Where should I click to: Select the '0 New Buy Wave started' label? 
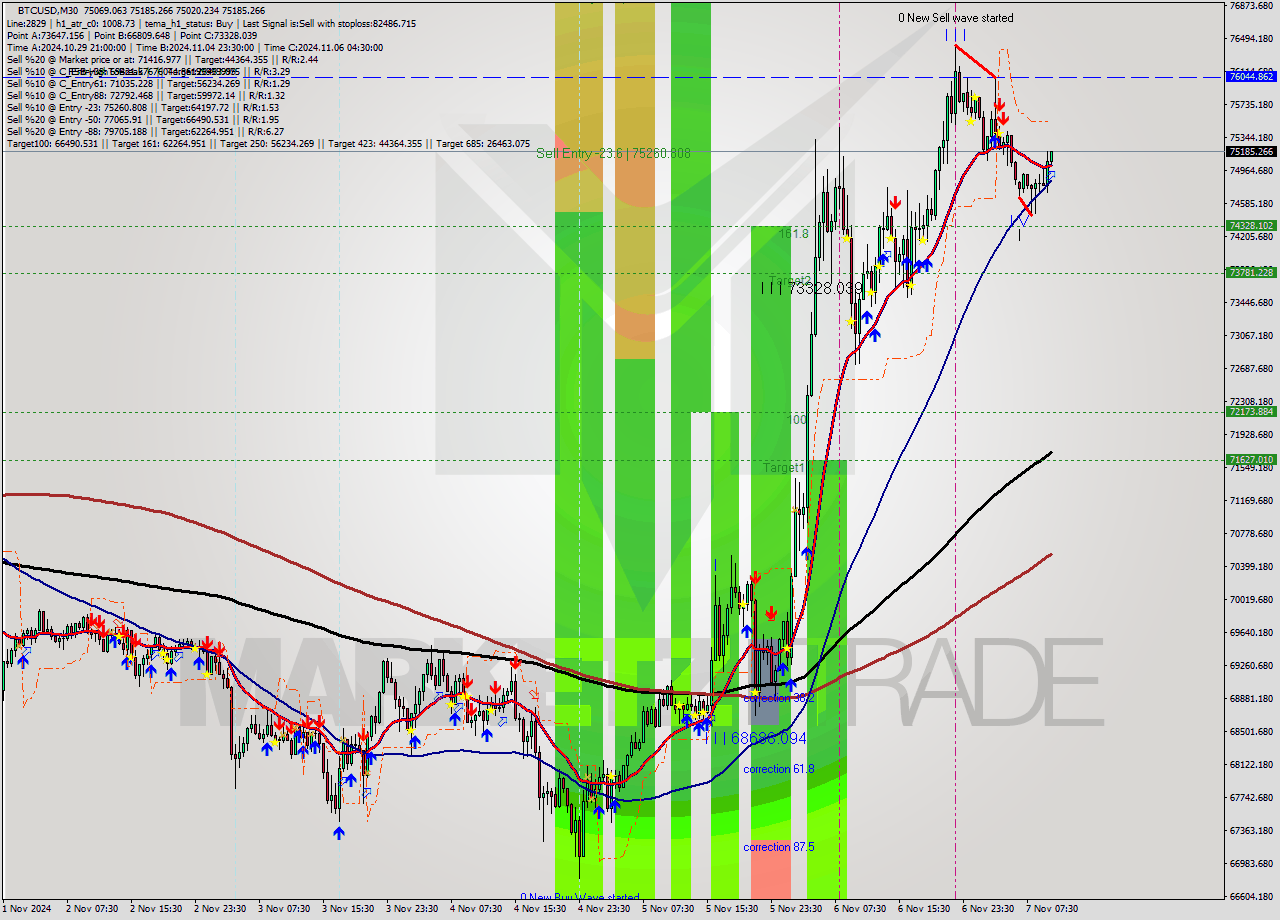coord(580,897)
